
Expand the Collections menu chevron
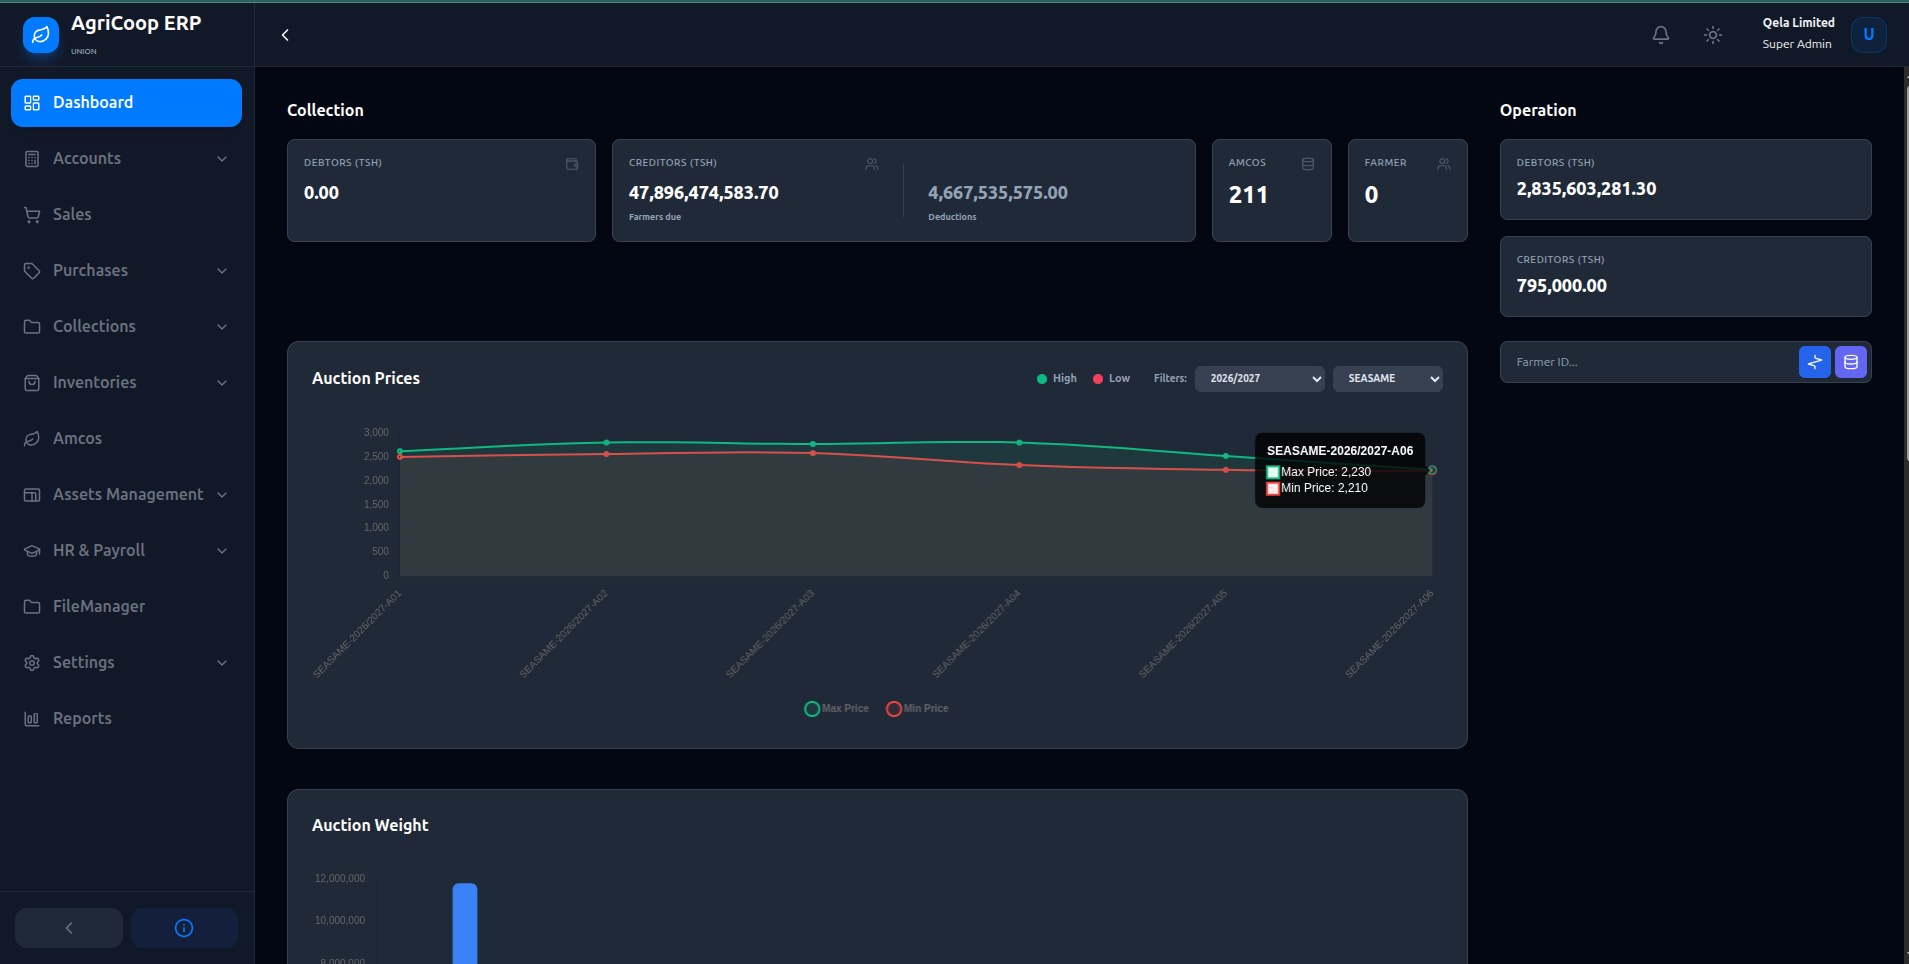[x=222, y=327]
